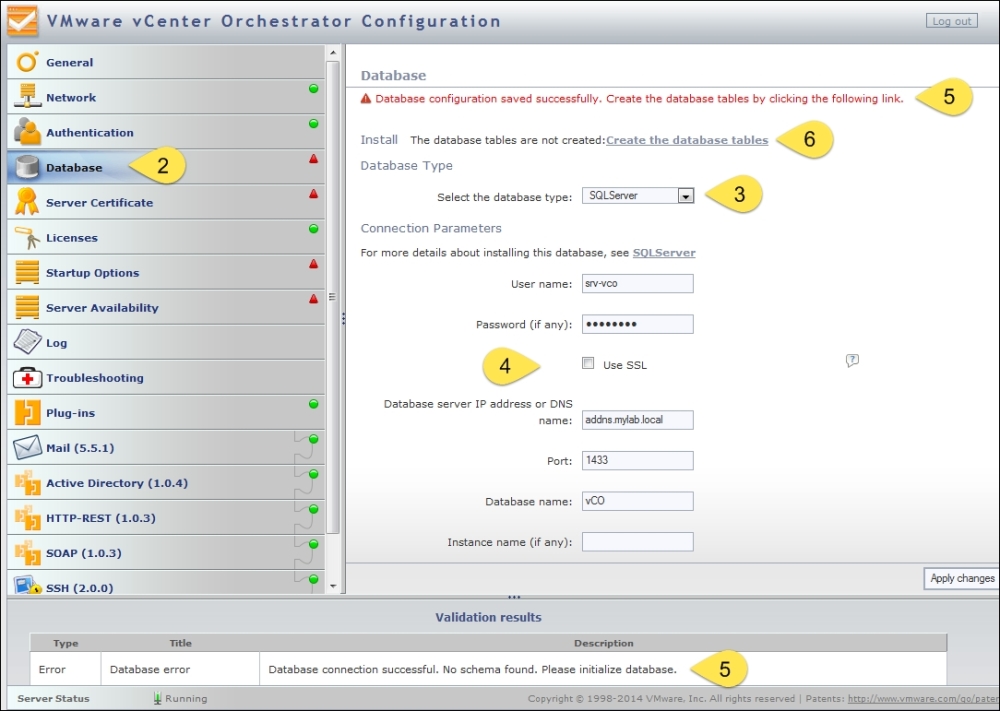Screen dimensions: 1000x711
Task: Click the Mail envelope plug-in icon
Action: [x=27, y=448]
